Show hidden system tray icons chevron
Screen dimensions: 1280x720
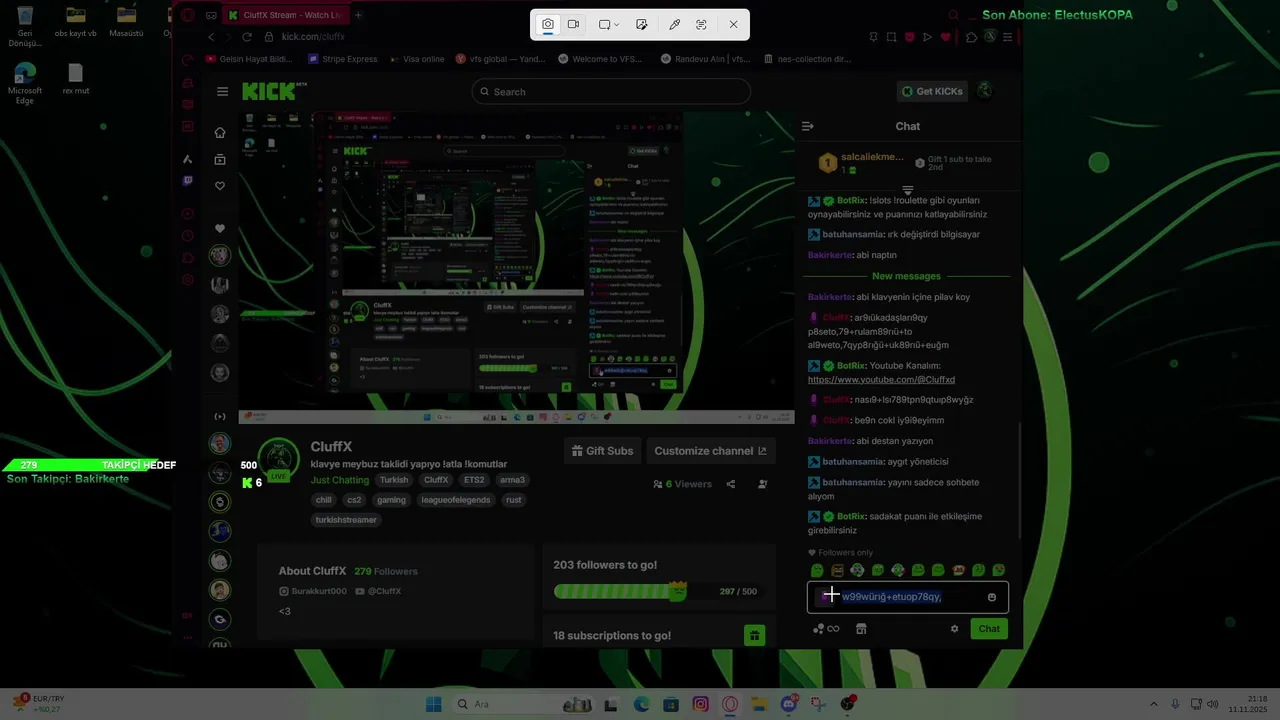[1154, 704]
